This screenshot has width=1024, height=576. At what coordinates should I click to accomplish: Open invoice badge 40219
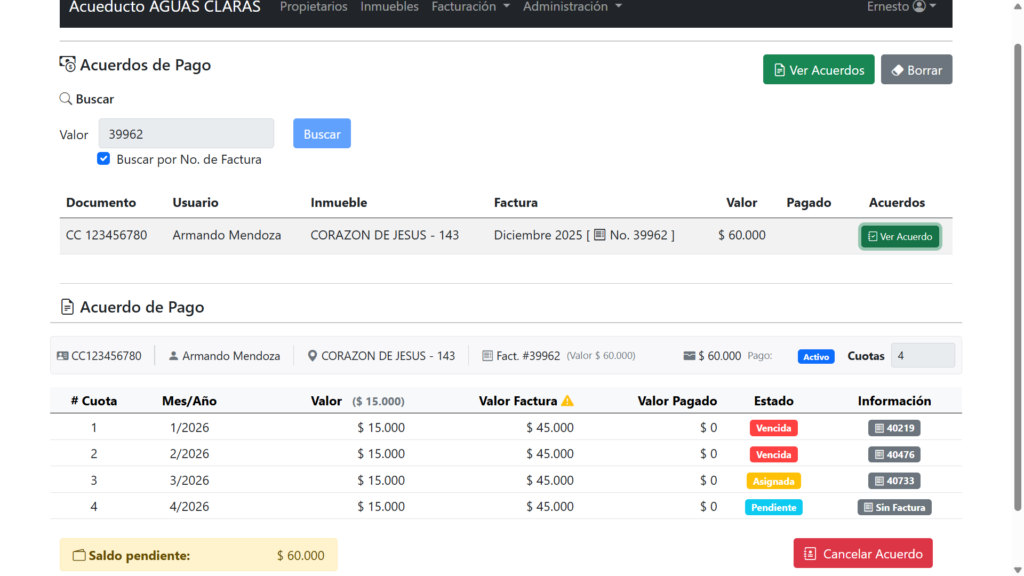894,428
